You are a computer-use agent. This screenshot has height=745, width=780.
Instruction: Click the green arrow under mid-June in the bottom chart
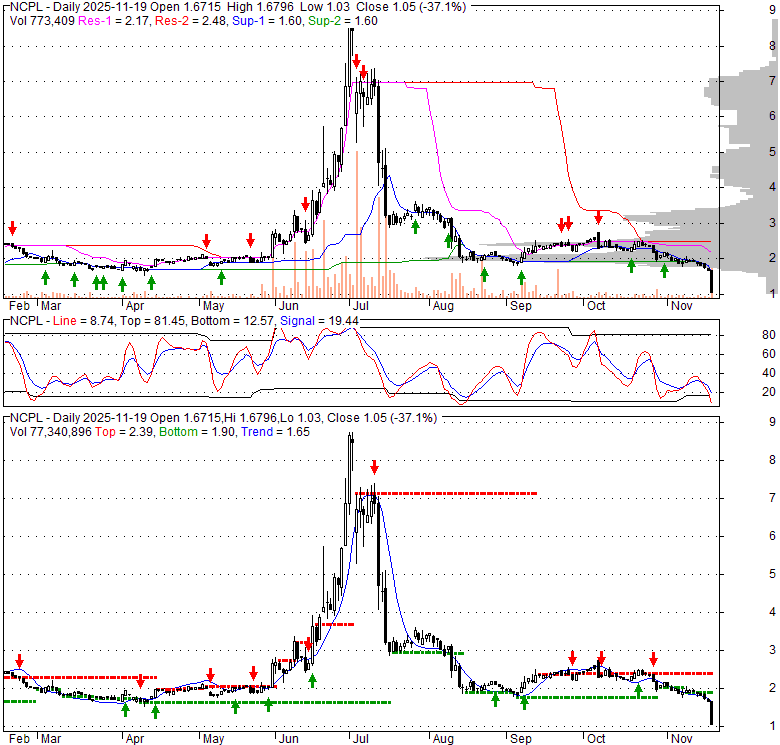pos(312,680)
